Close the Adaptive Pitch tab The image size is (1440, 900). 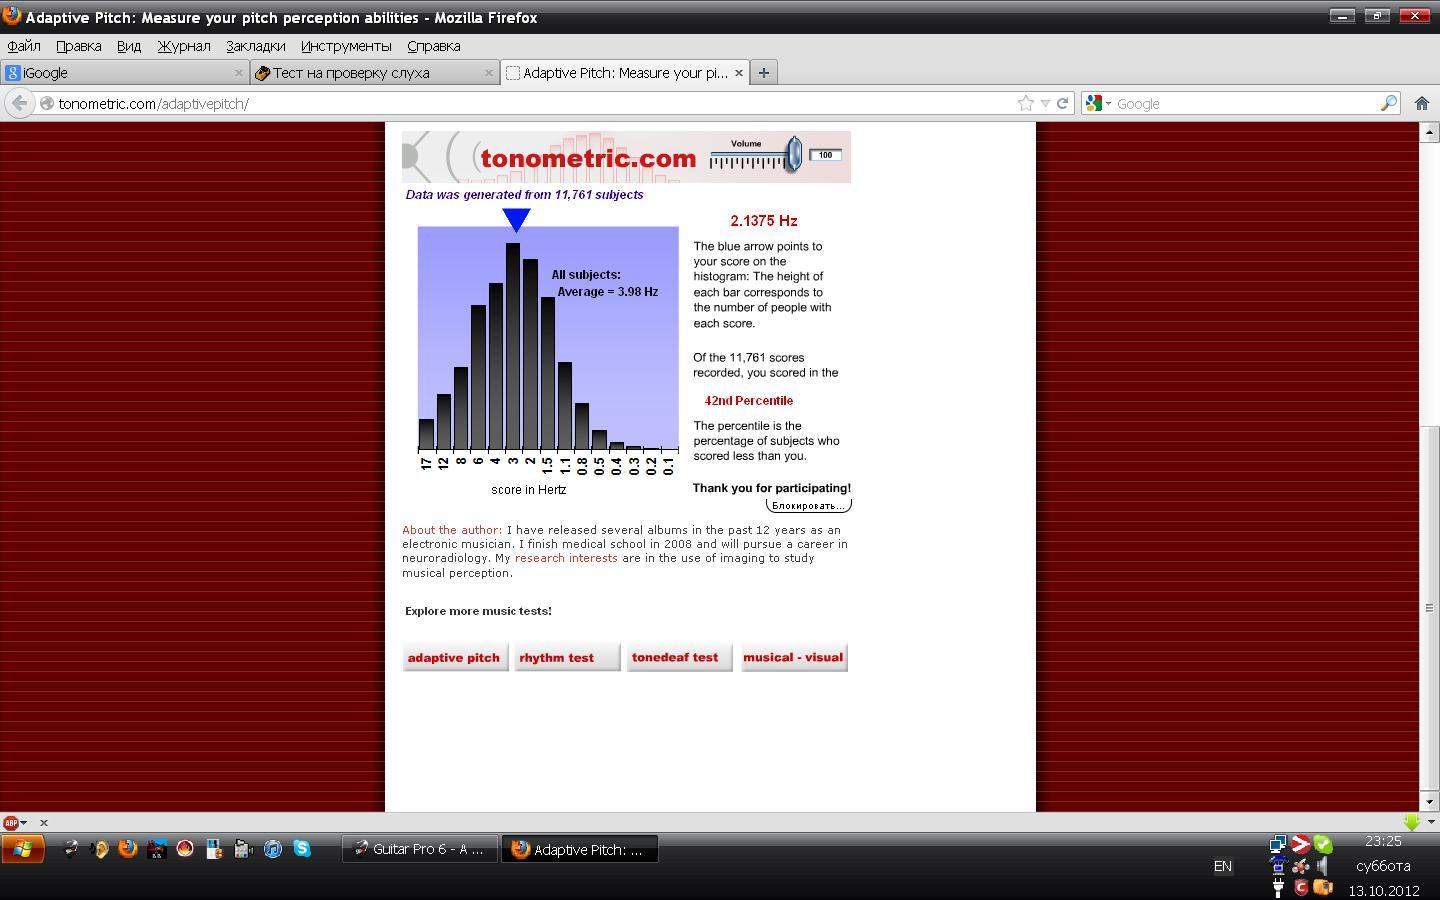coord(739,72)
